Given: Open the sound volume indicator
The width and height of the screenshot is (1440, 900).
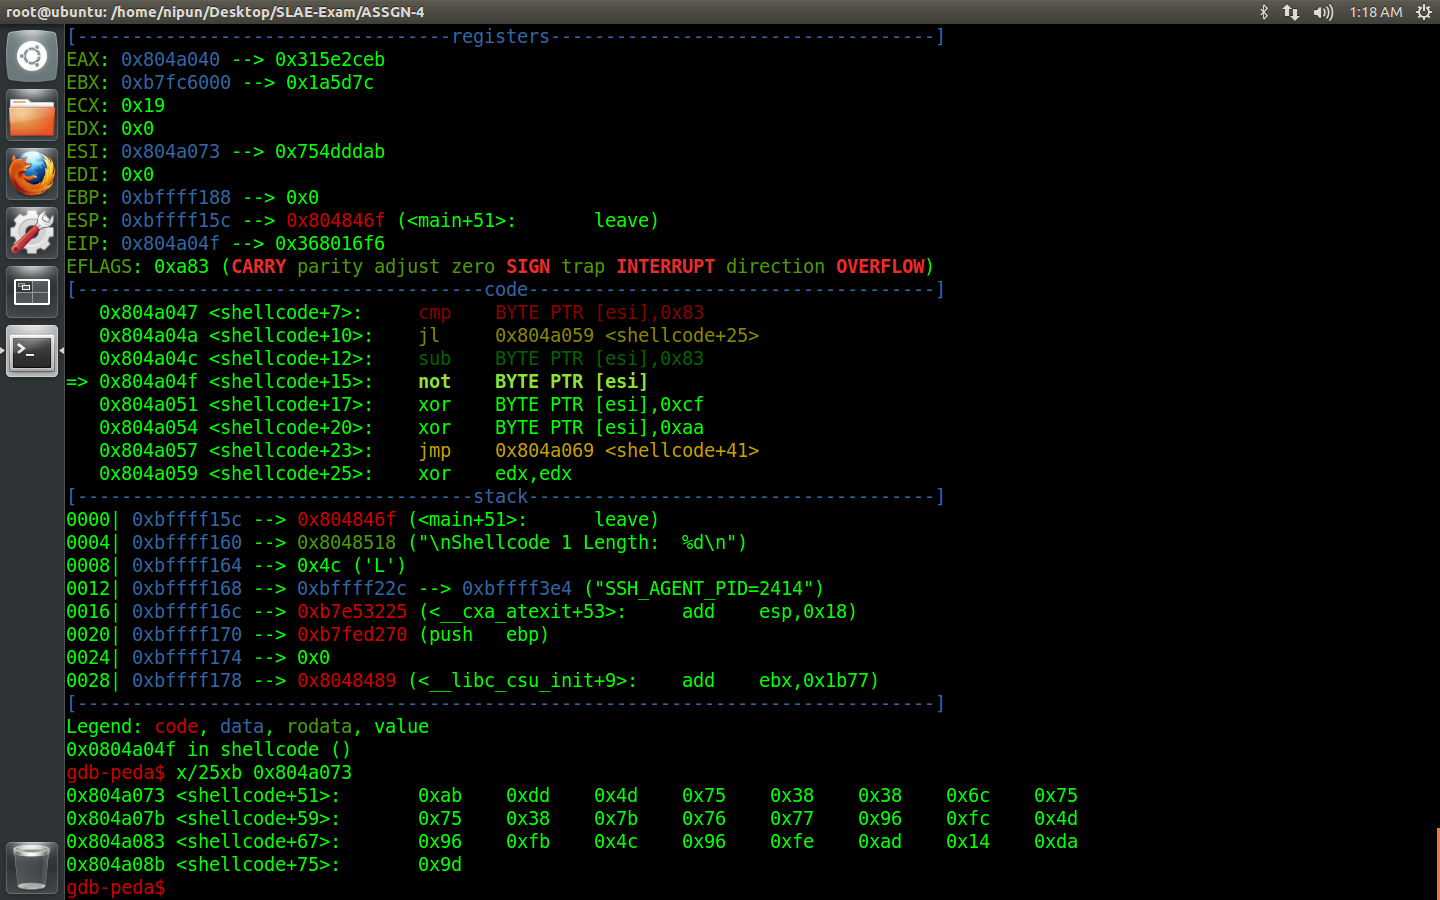Looking at the screenshot, I should tap(1323, 12).
